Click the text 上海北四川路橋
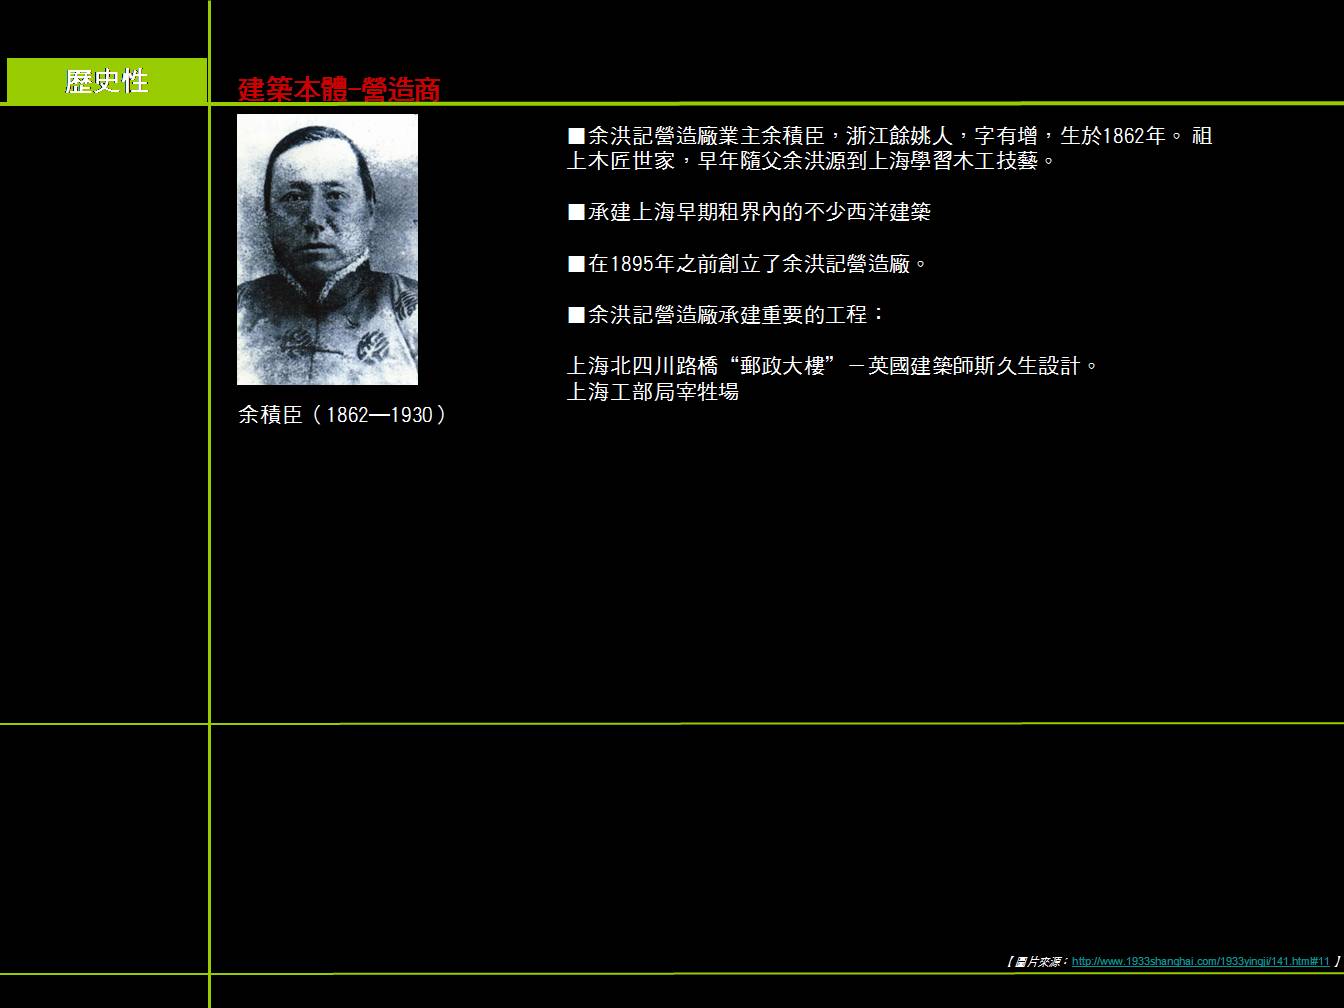Viewport: 1344px width, 1008px height. pyautogui.click(x=644, y=366)
